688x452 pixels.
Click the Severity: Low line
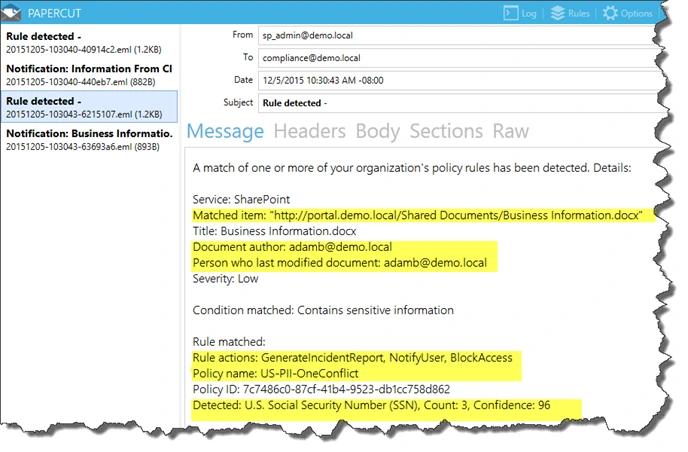226,279
